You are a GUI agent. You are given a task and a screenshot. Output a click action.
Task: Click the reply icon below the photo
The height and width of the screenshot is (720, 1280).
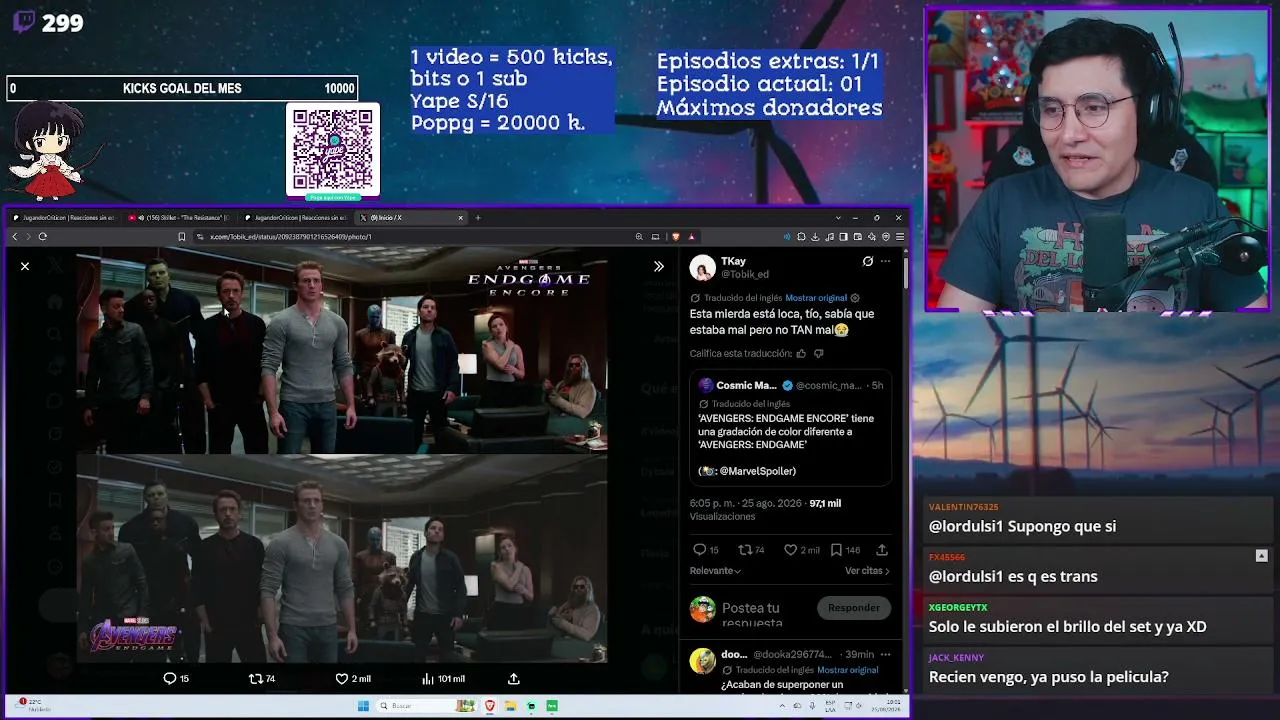tap(170, 678)
